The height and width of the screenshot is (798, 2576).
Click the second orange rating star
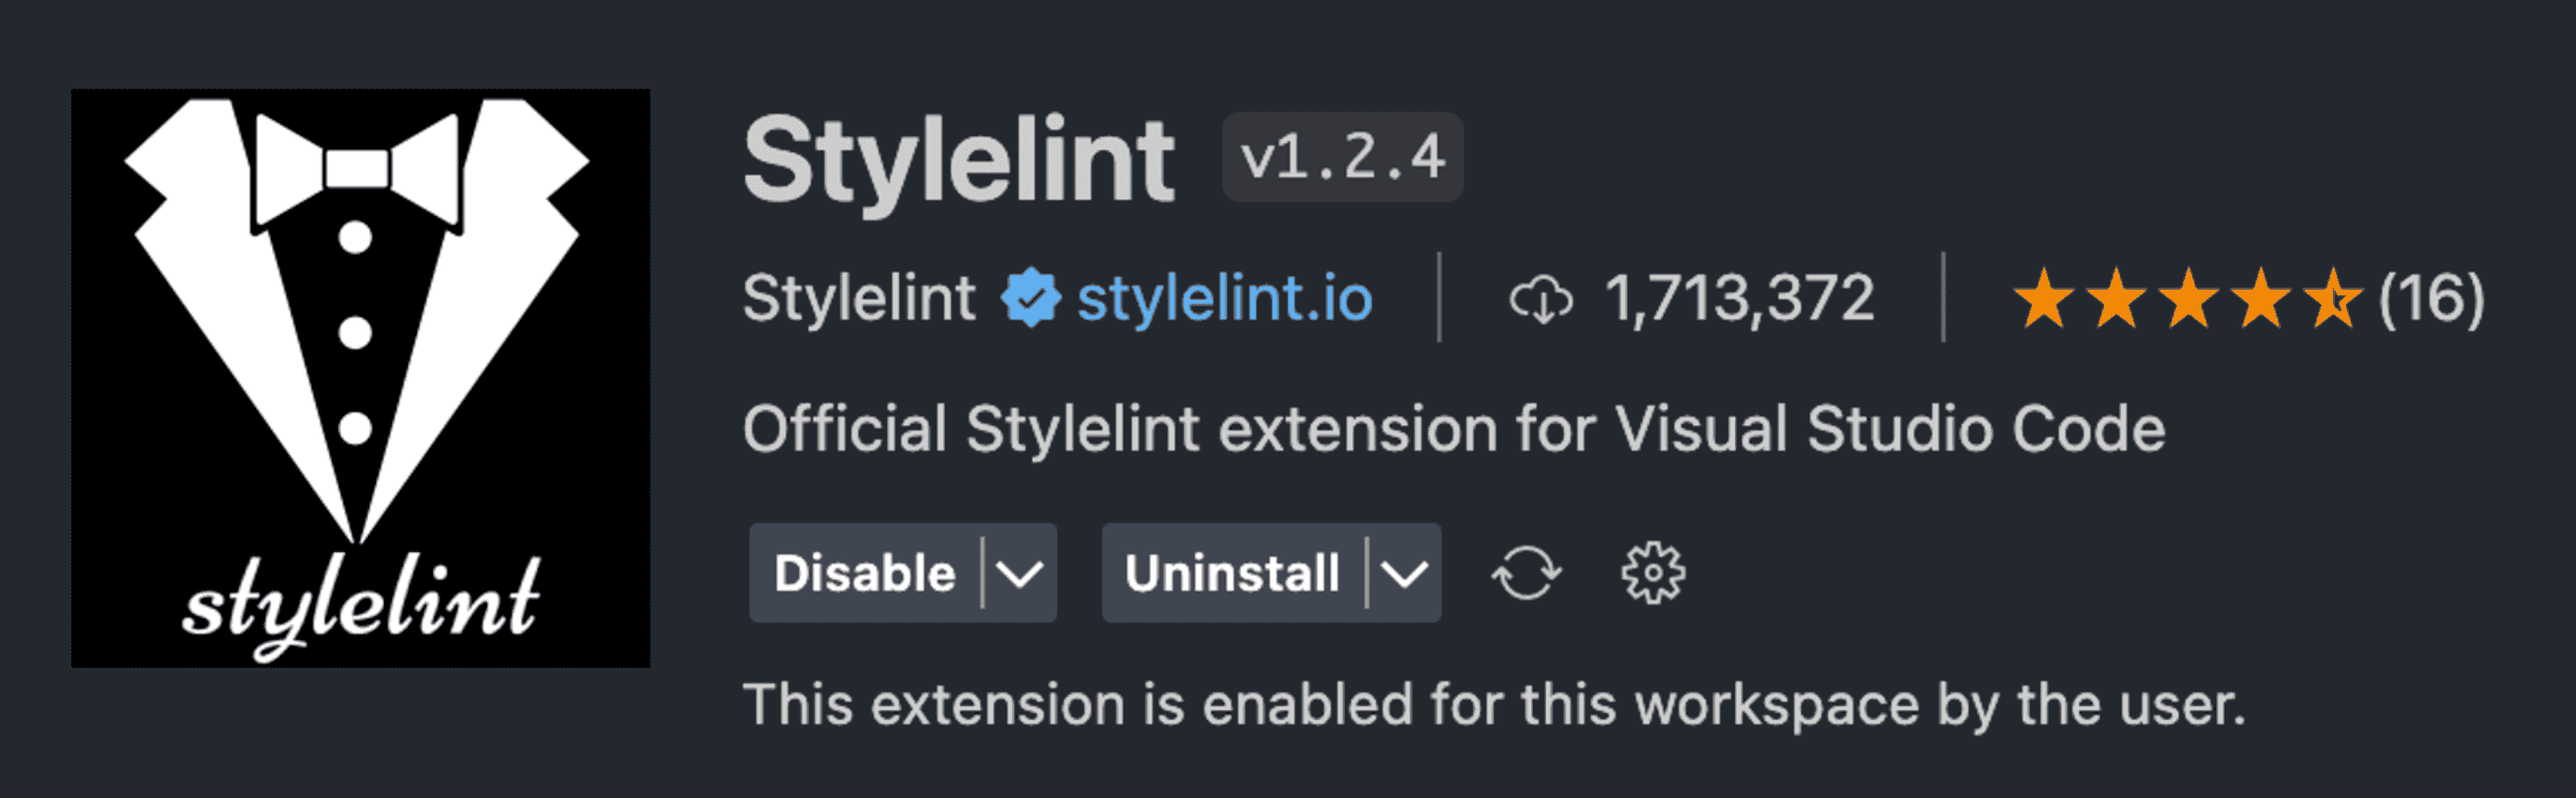click(x=2116, y=298)
